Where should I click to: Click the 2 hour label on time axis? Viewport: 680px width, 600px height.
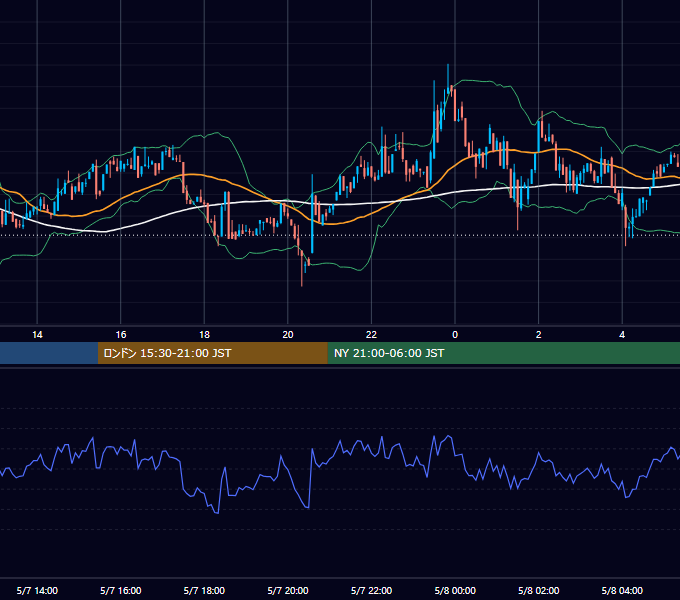(x=539, y=335)
